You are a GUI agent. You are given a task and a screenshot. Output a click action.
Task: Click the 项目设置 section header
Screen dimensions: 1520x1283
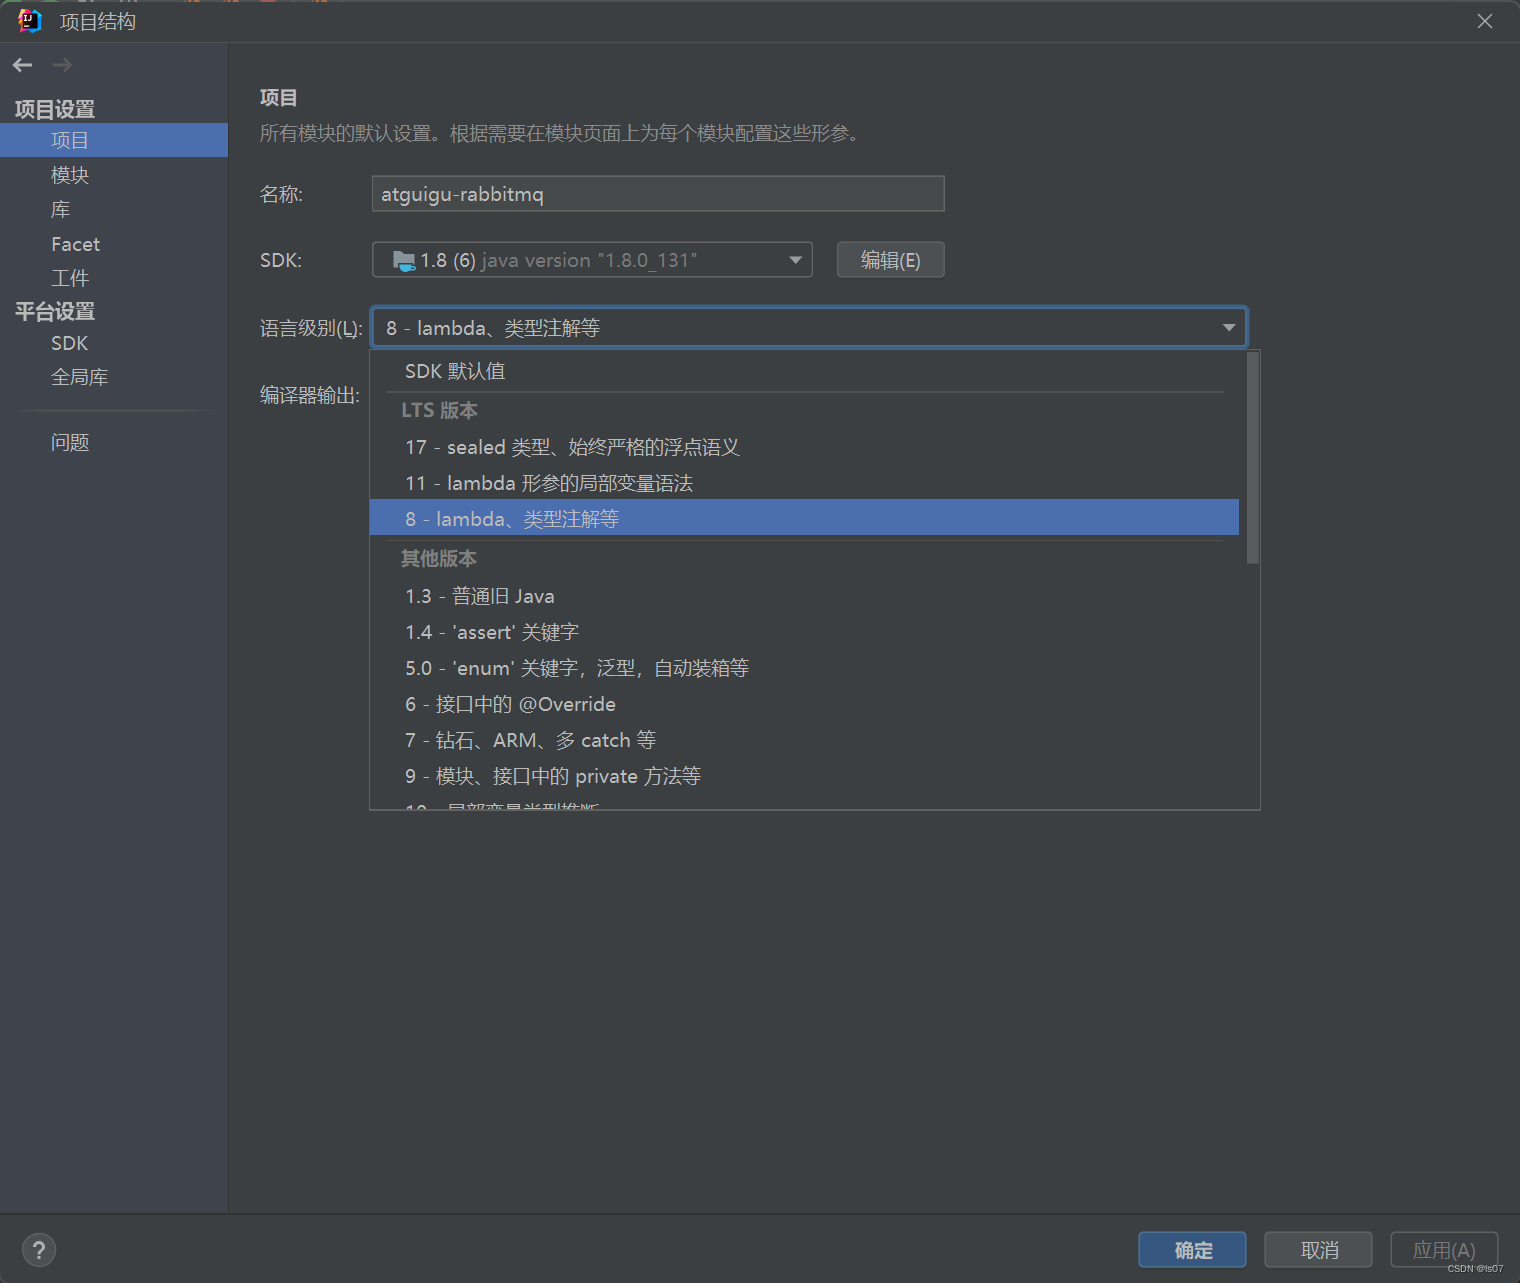click(x=55, y=109)
